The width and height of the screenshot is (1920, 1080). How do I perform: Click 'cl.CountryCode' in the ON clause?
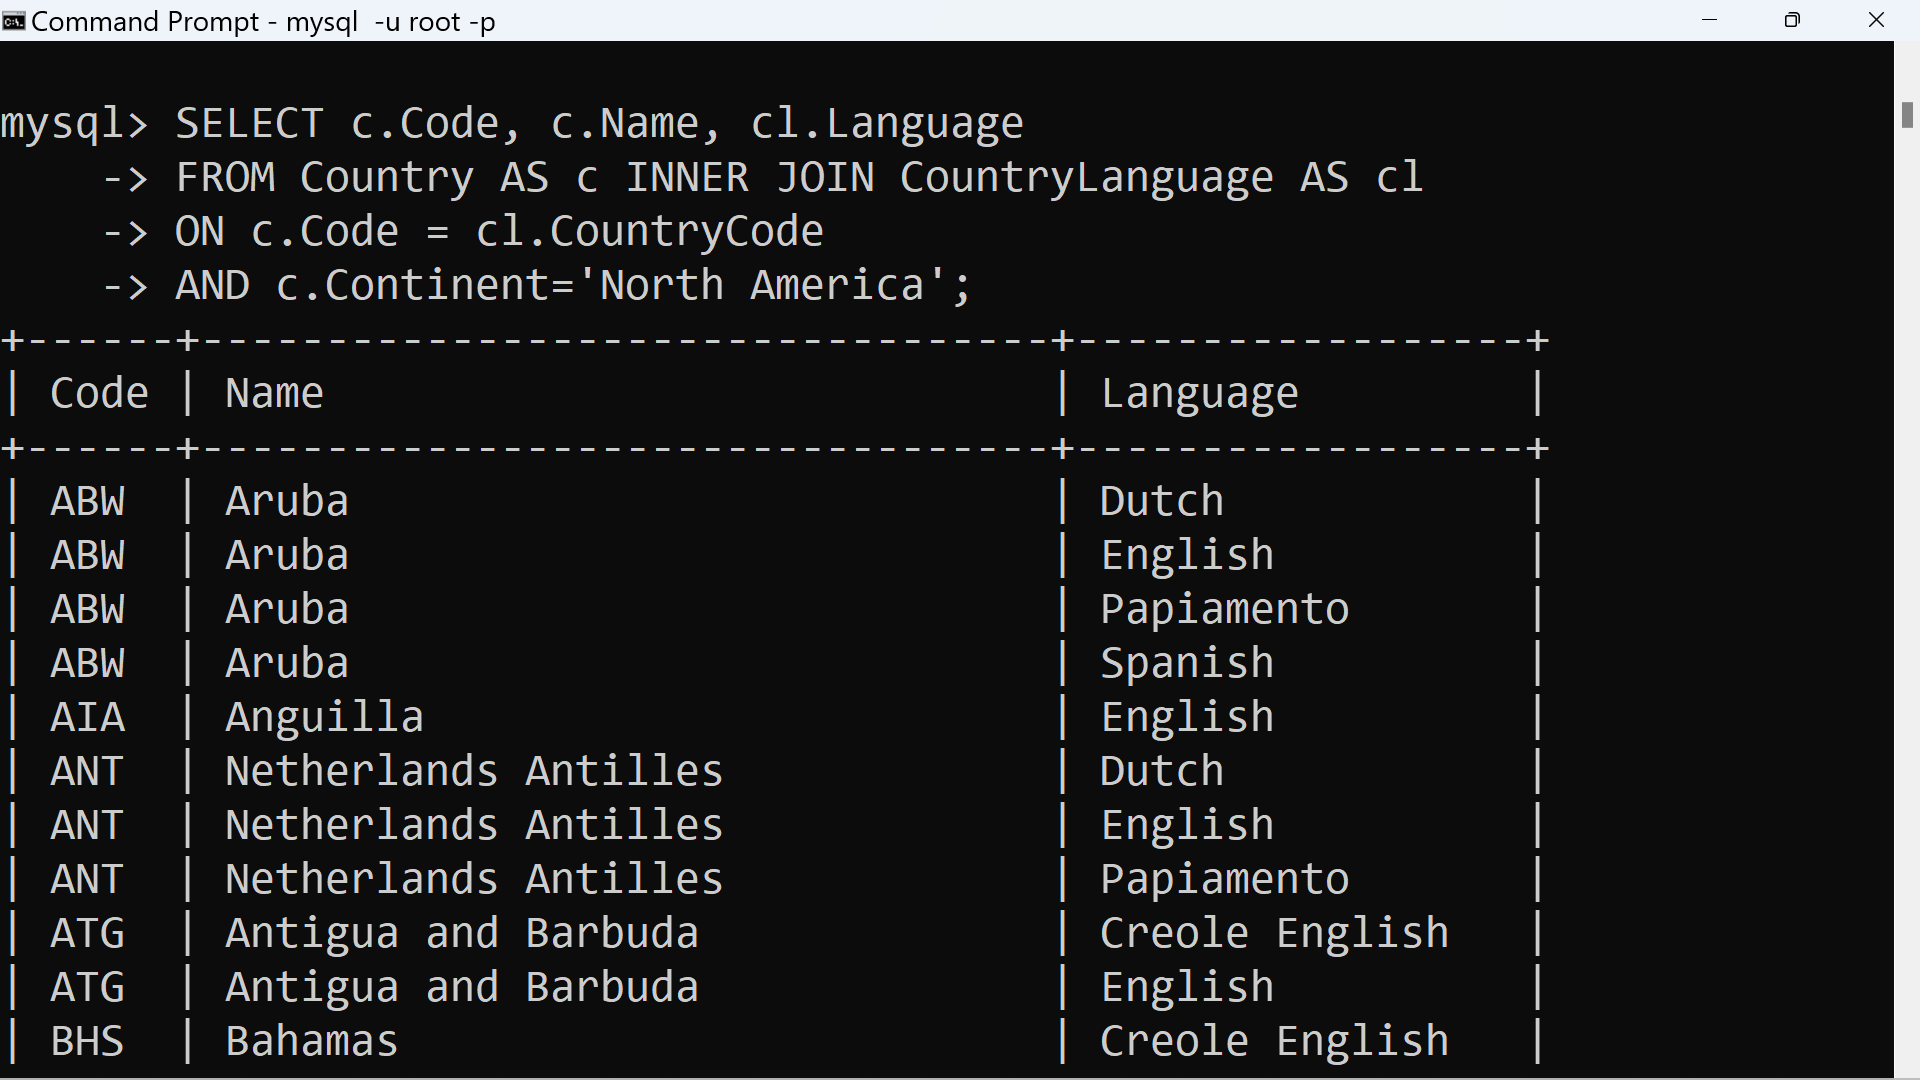[649, 231]
